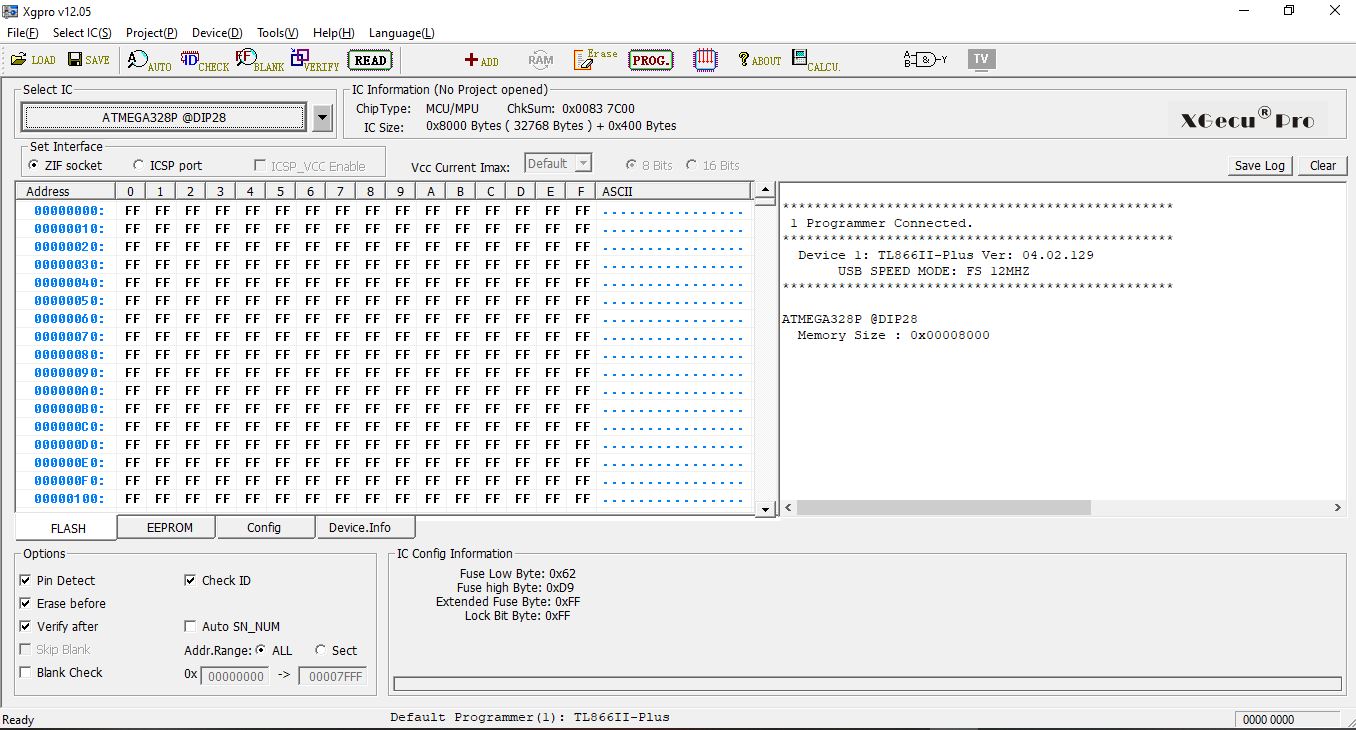
Task: Select the Sect address range option
Action: [x=336, y=651]
